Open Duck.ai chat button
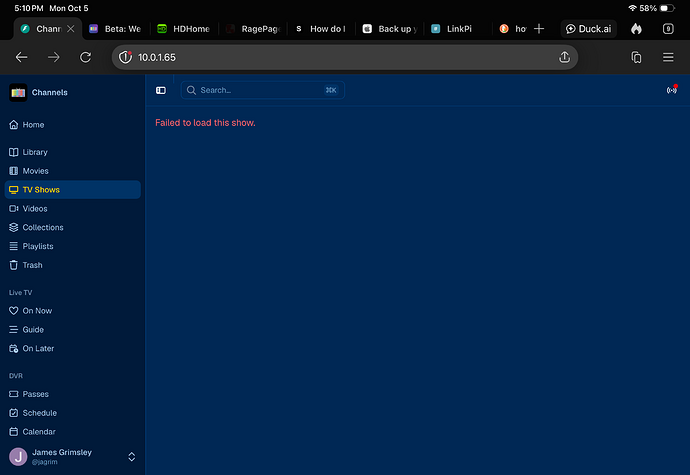690x475 pixels. 588,29
